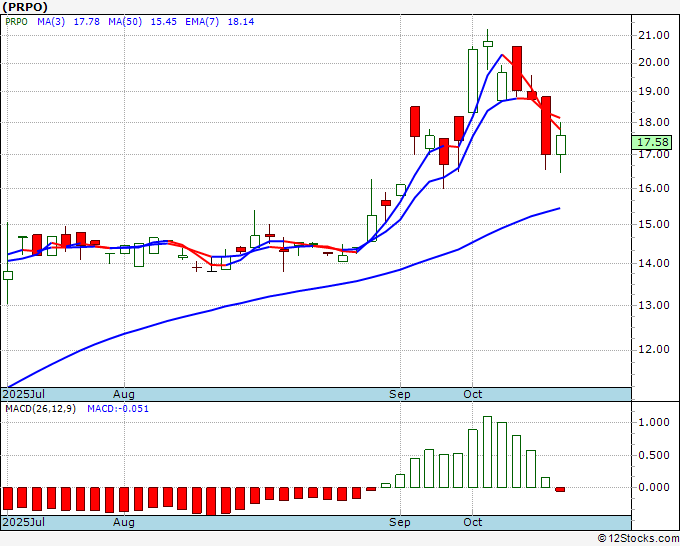Click the 21.00 price axis label
Screen dimensions: 680x546
coord(654,36)
